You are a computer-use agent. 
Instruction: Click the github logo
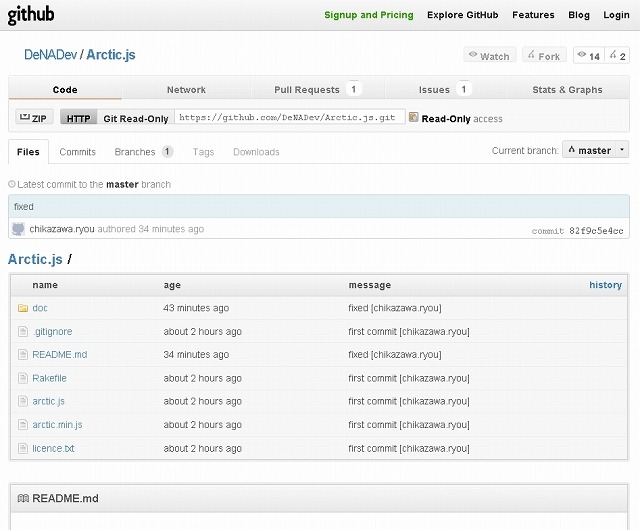(31, 15)
